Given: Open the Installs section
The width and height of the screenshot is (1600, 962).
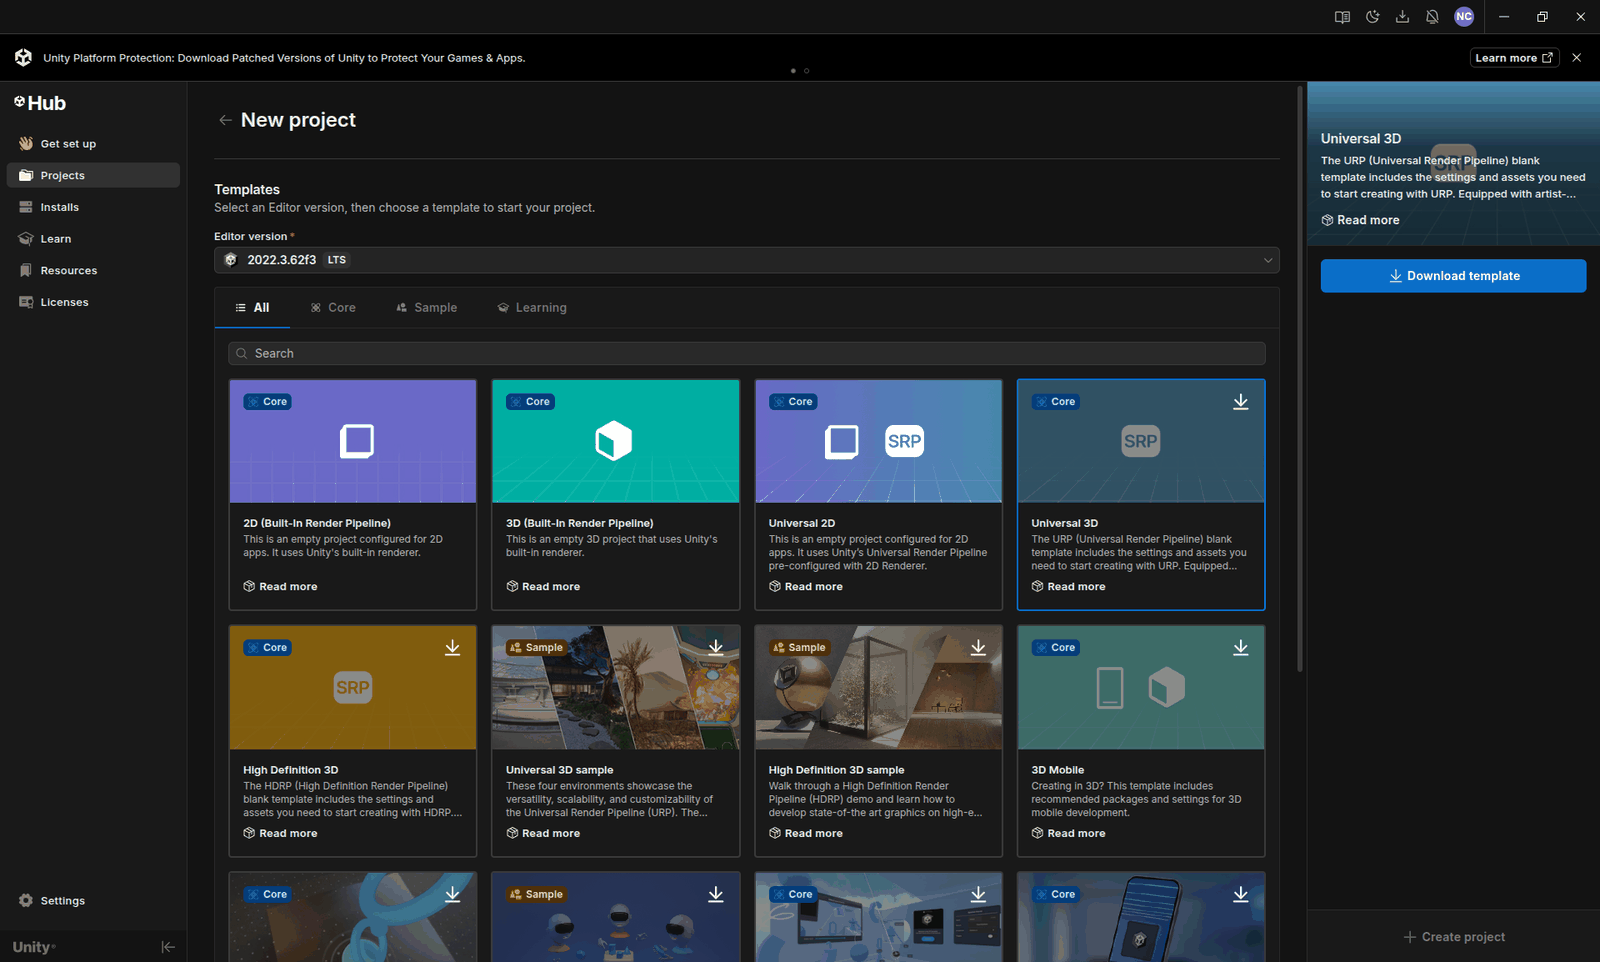Looking at the screenshot, I should click(x=93, y=207).
